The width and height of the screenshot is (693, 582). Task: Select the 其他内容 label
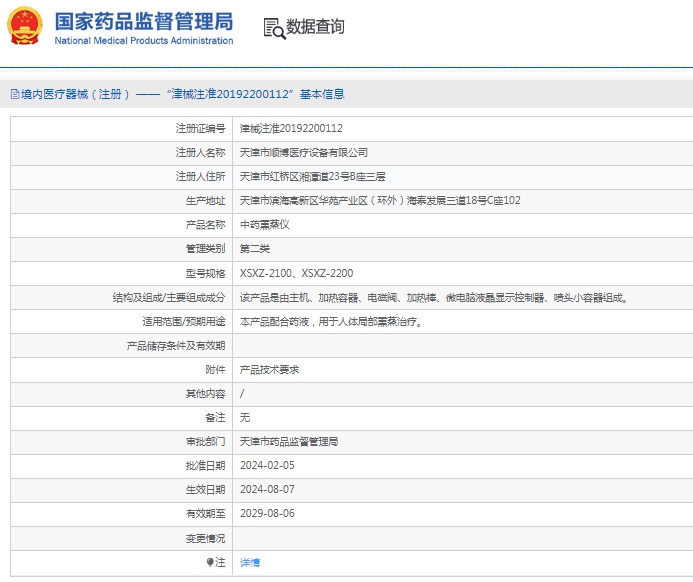point(206,393)
